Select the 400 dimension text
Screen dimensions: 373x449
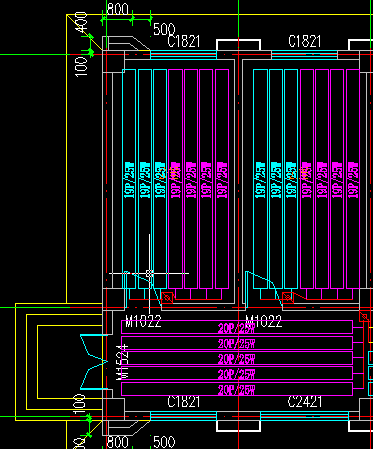click(x=82, y=23)
